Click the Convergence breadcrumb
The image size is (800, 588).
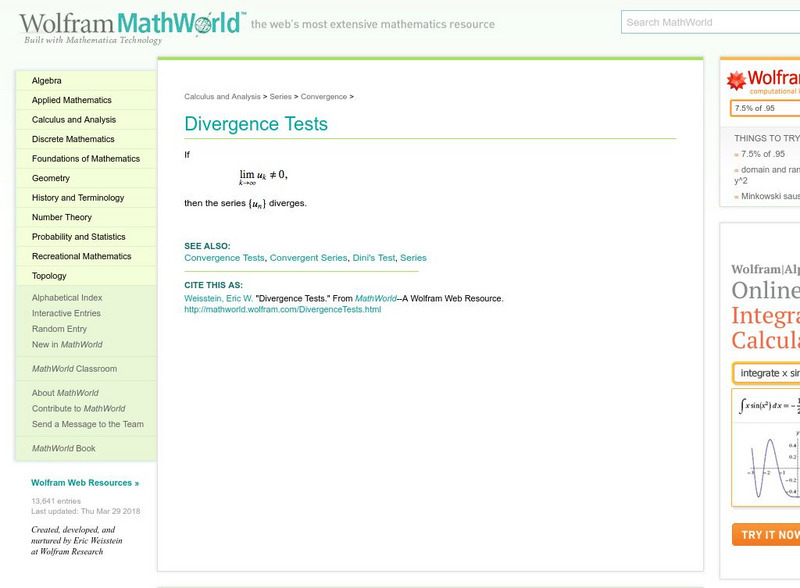coord(323,96)
